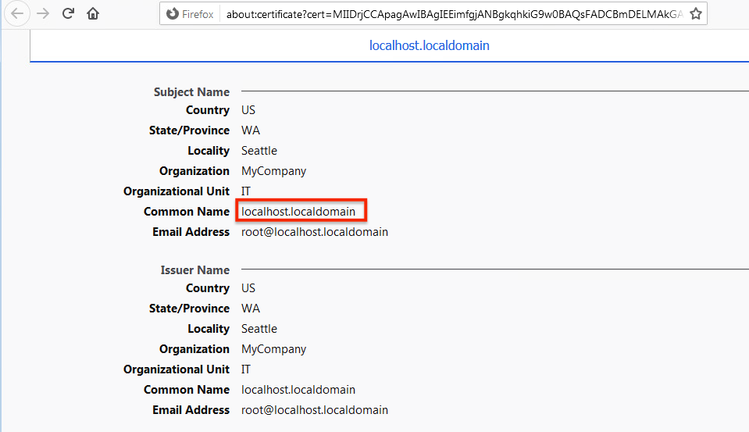
Task: Click the Subject Name section heading
Action: point(191,92)
